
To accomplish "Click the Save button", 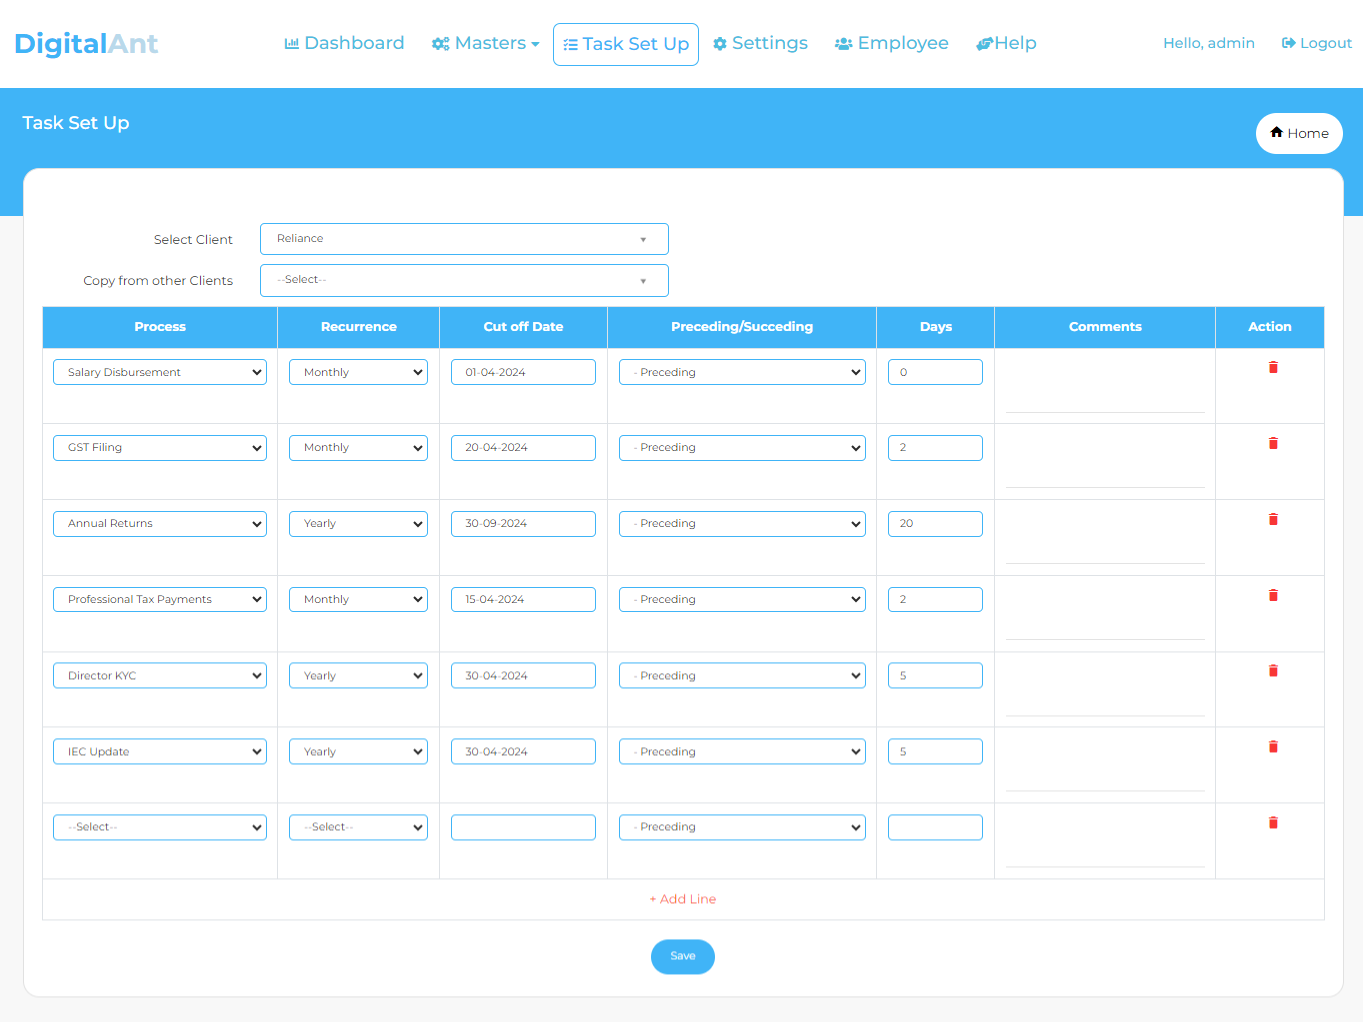I will point(683,956).
